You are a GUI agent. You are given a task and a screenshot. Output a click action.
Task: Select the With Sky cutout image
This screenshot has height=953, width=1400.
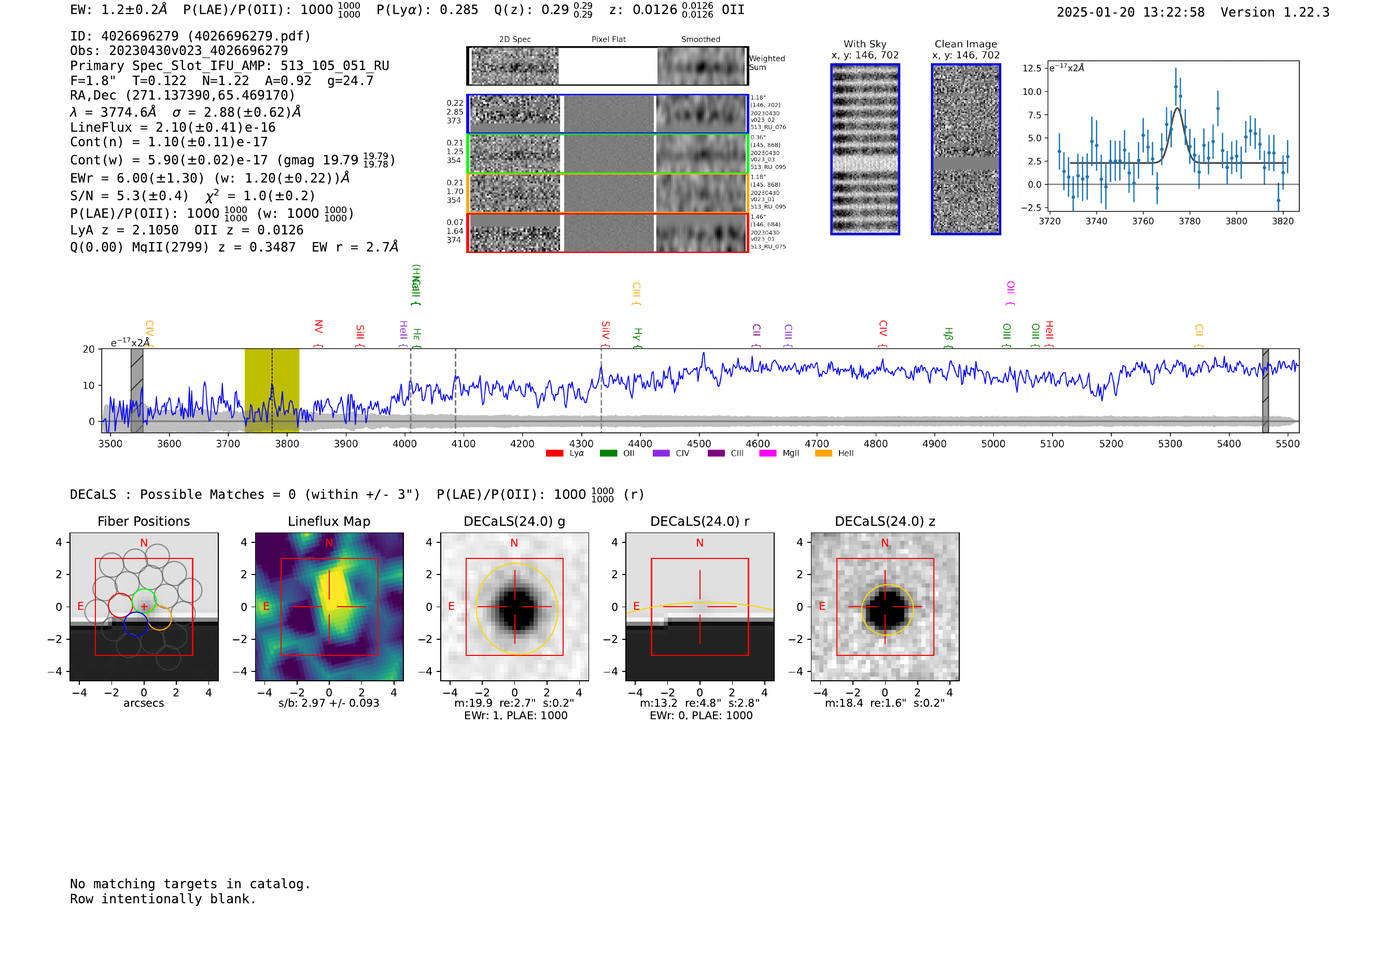(865, 150)
